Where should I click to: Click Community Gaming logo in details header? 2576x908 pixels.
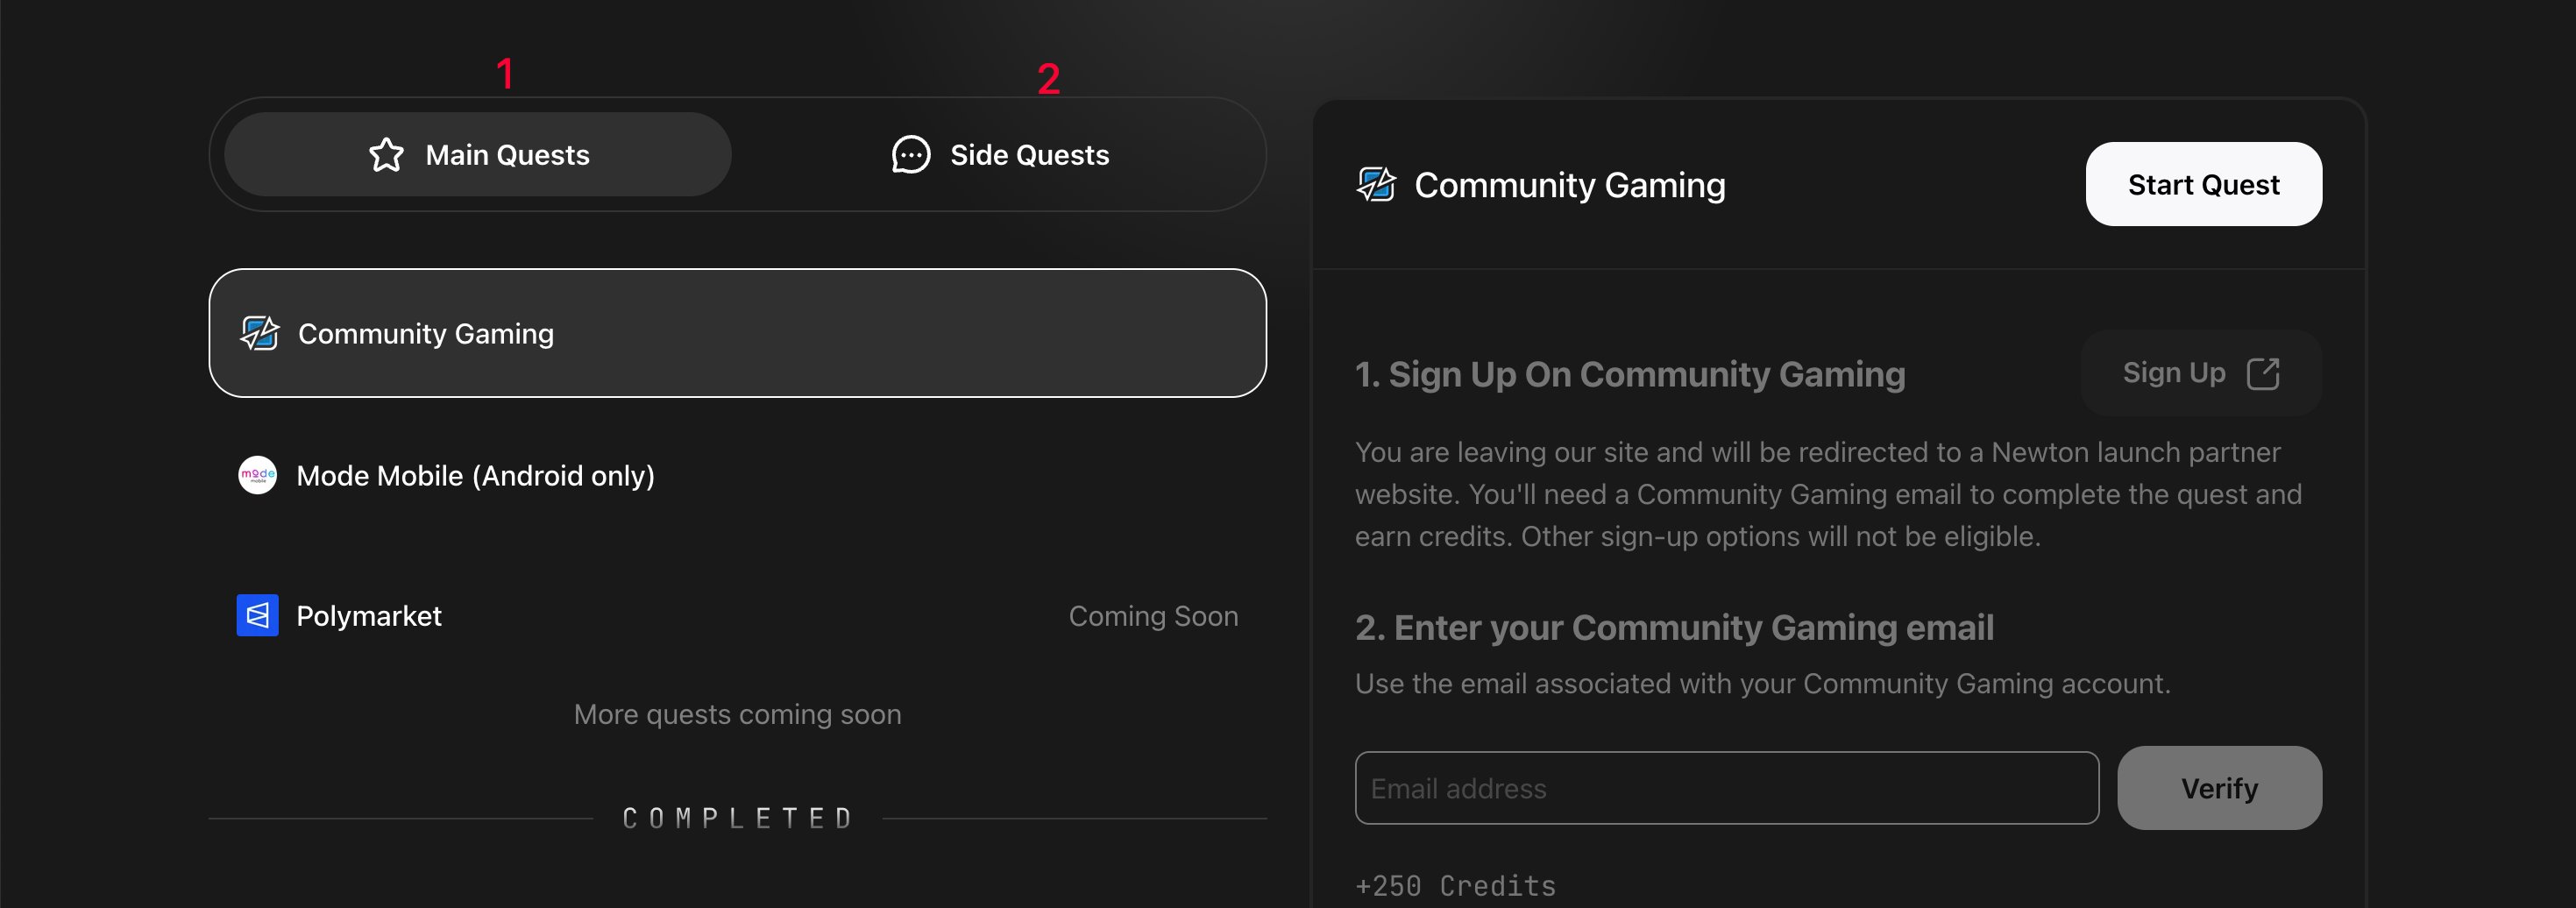[x=1376, y=184]
